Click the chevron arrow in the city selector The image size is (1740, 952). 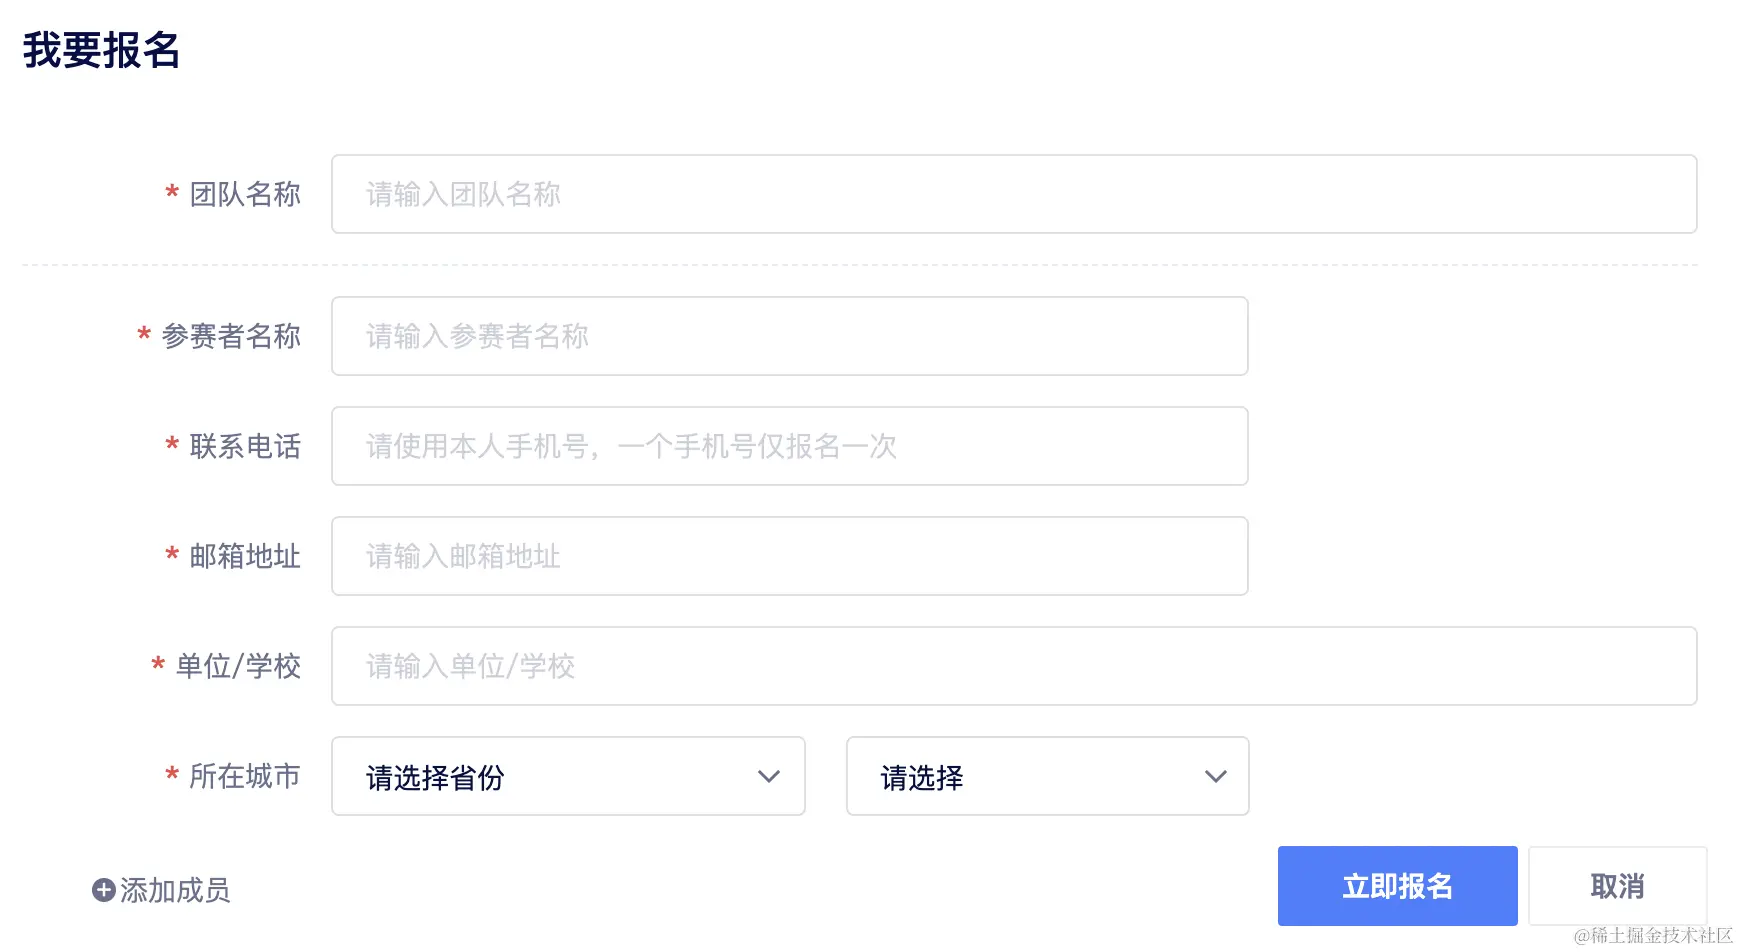(1215, 777)
